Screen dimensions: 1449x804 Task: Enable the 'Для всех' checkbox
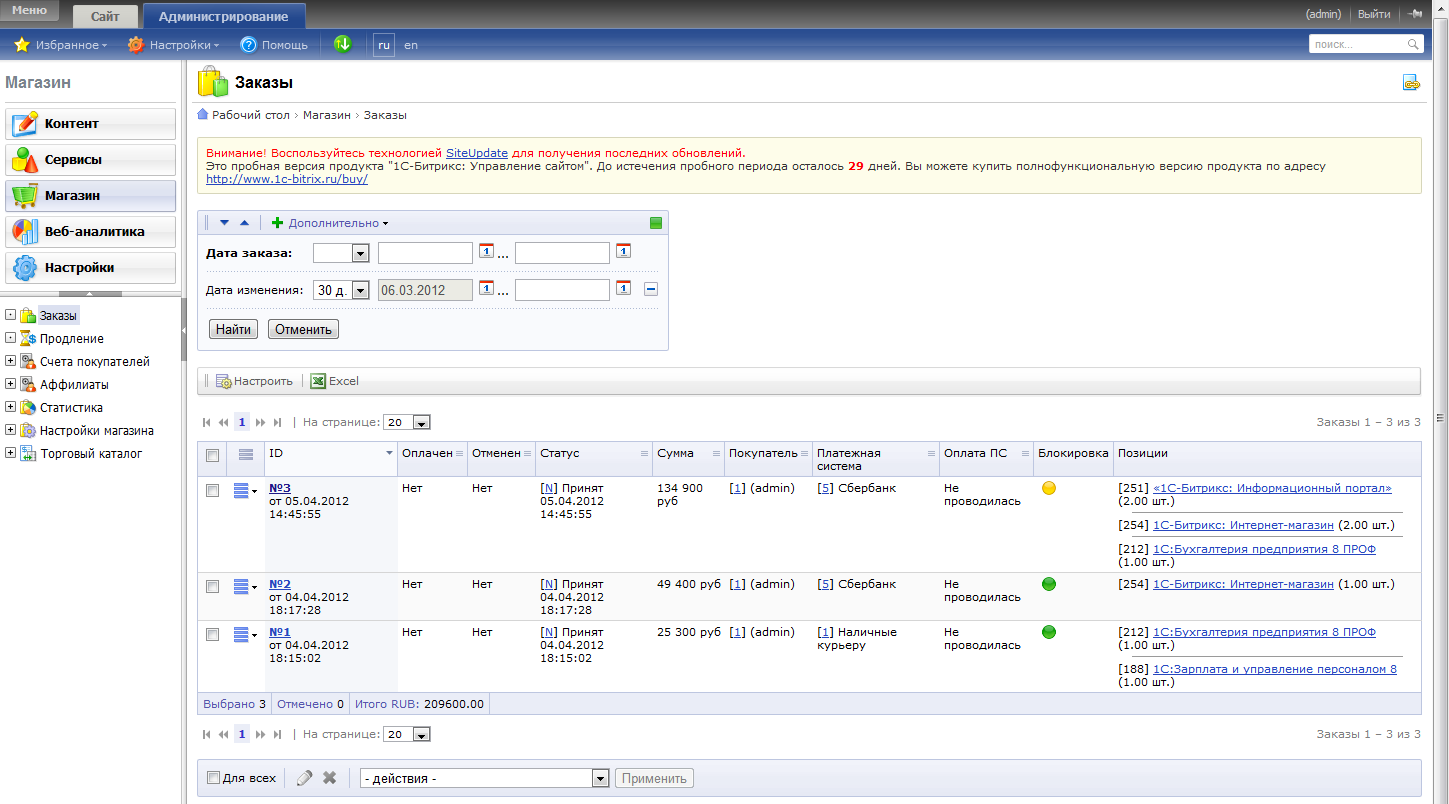pos(213,778)
